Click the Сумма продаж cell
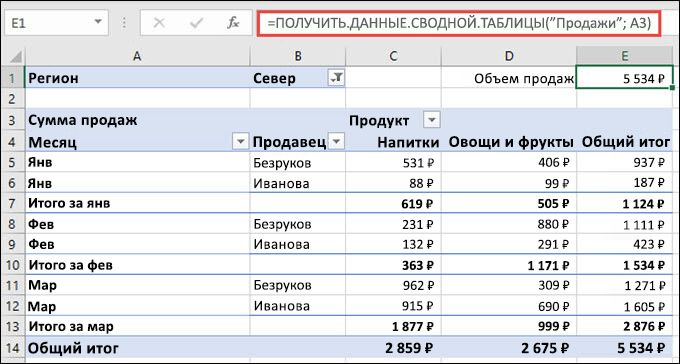Image resolution: width=680 pixels, height=364 pixels. 137,120
